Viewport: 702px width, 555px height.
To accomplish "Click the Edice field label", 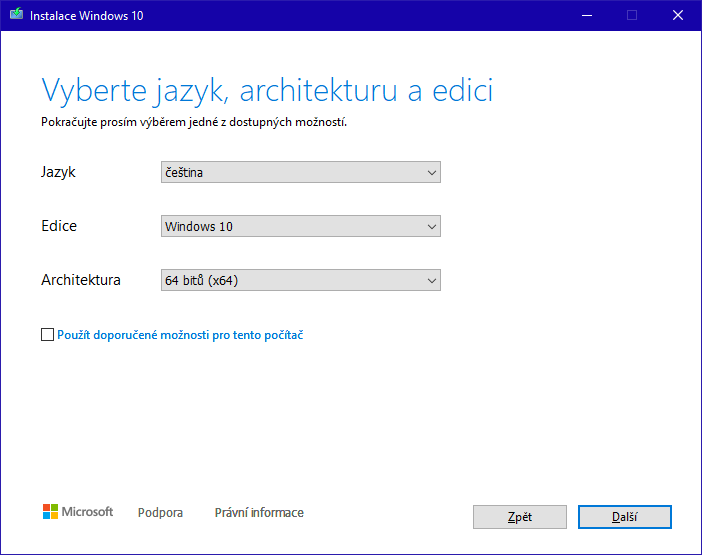I will click(x=59, y=226).
